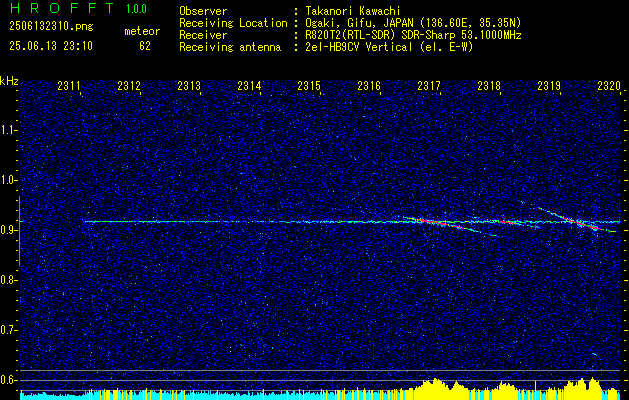The width and height of the screenshot is (629, 400).
Task: Click the 2318 time axis marker
Action: tap(489, 85)
